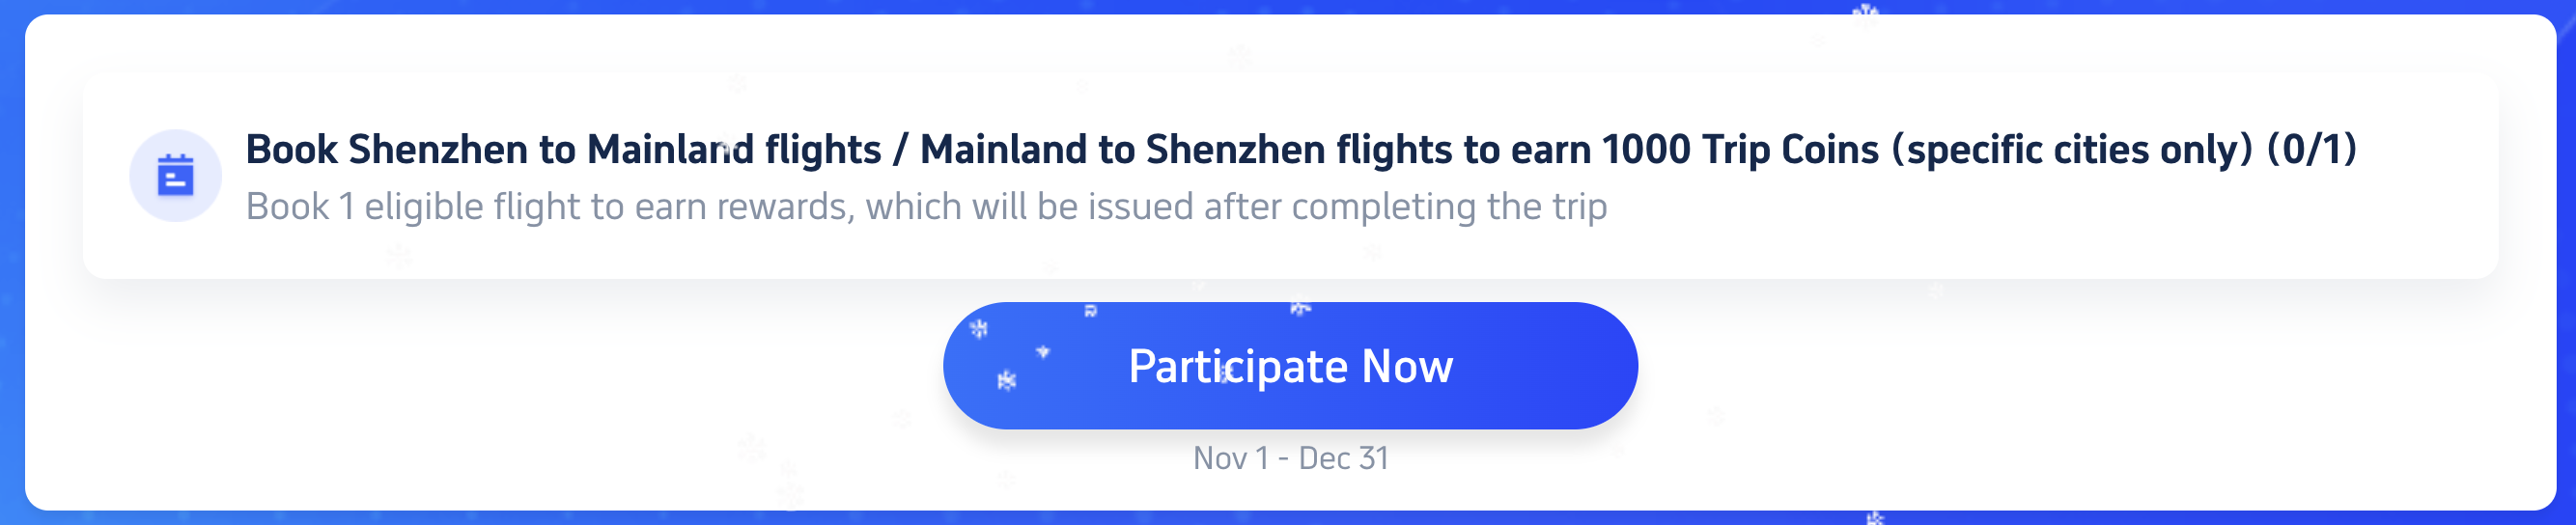Click the word Participate on the button

[1238, 367]
